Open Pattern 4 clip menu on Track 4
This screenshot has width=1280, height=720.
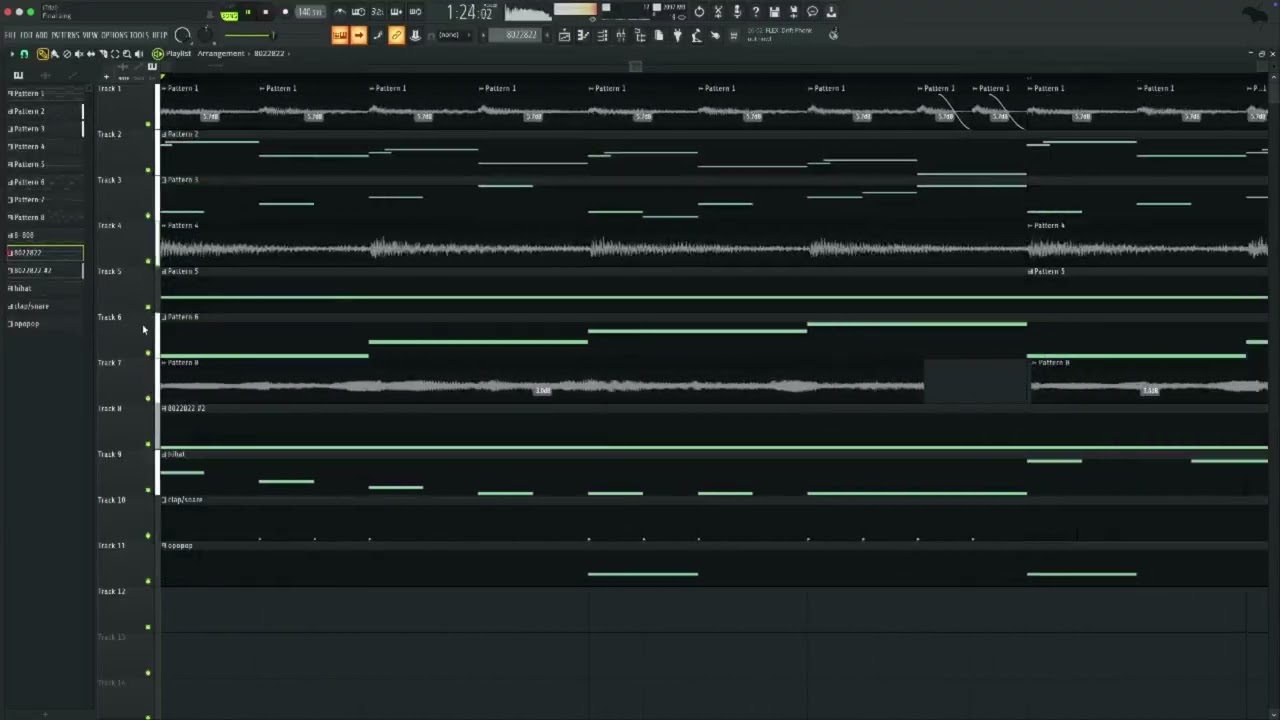point(164,226)
